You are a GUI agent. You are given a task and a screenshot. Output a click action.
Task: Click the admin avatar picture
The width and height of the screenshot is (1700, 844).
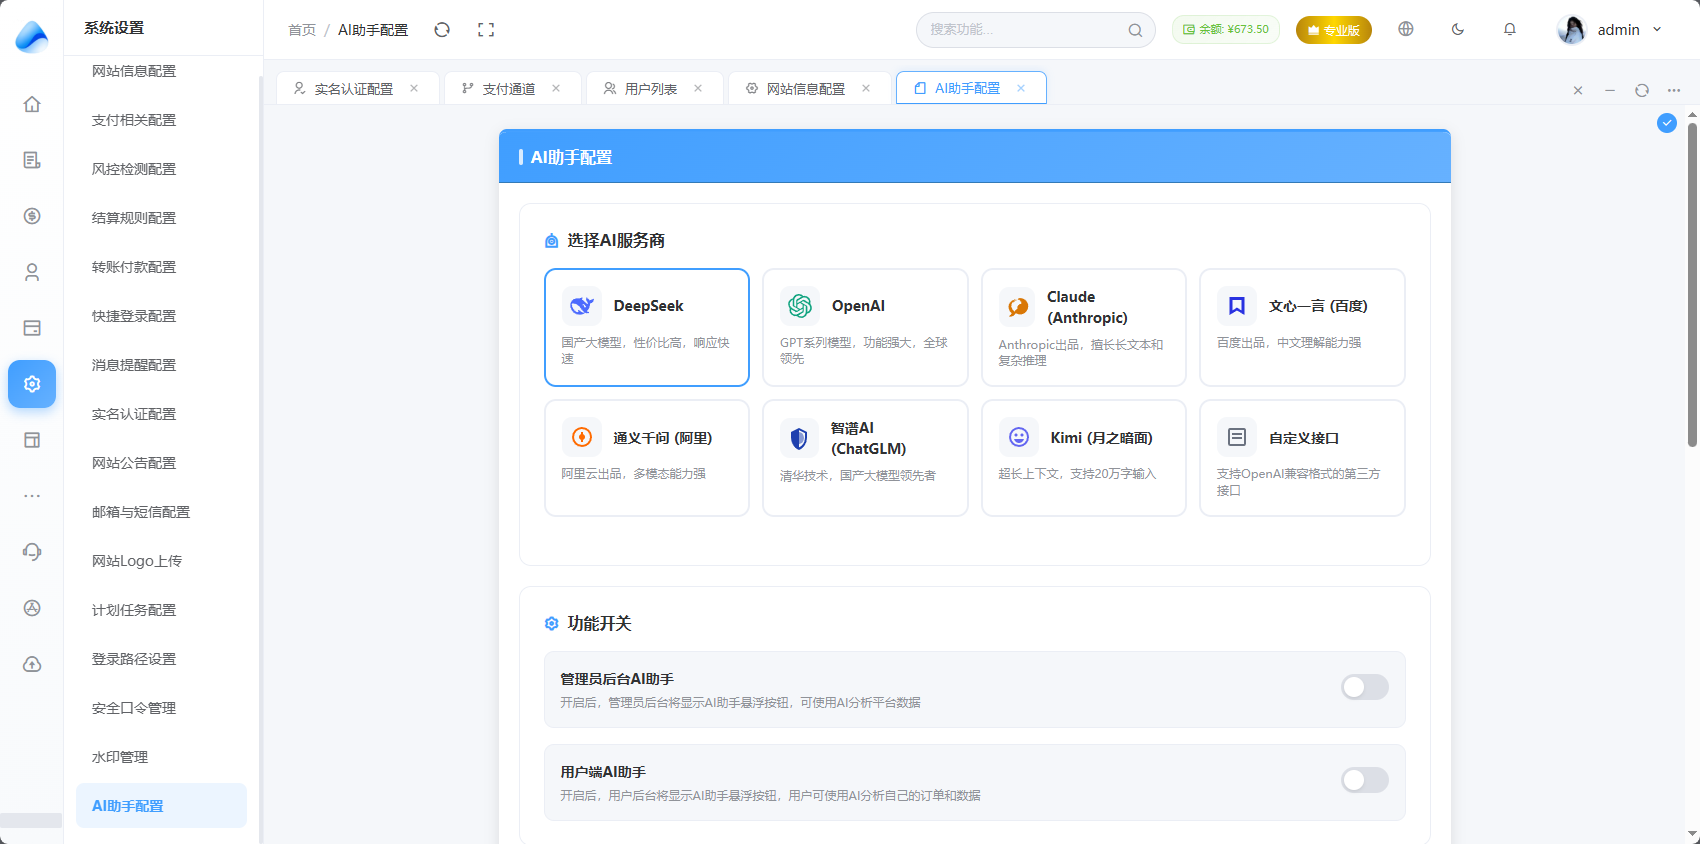(x=1572, y=30)
